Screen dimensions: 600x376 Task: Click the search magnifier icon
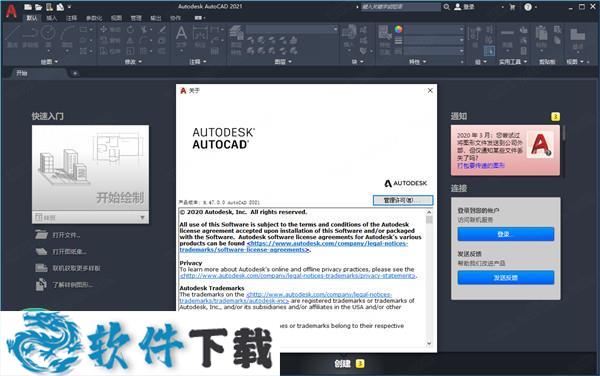tap(447, 7)
